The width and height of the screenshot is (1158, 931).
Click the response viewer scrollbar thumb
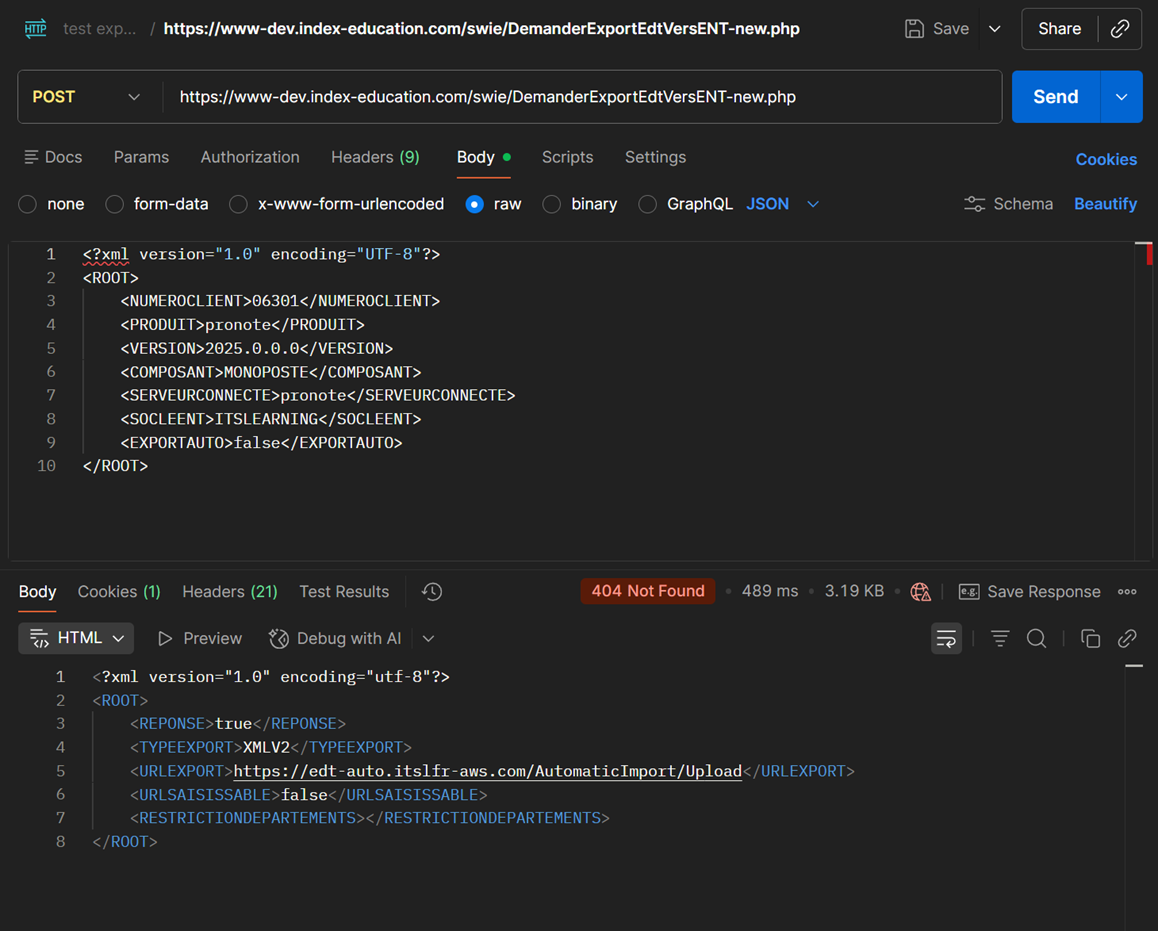(x=1134, y=666)
